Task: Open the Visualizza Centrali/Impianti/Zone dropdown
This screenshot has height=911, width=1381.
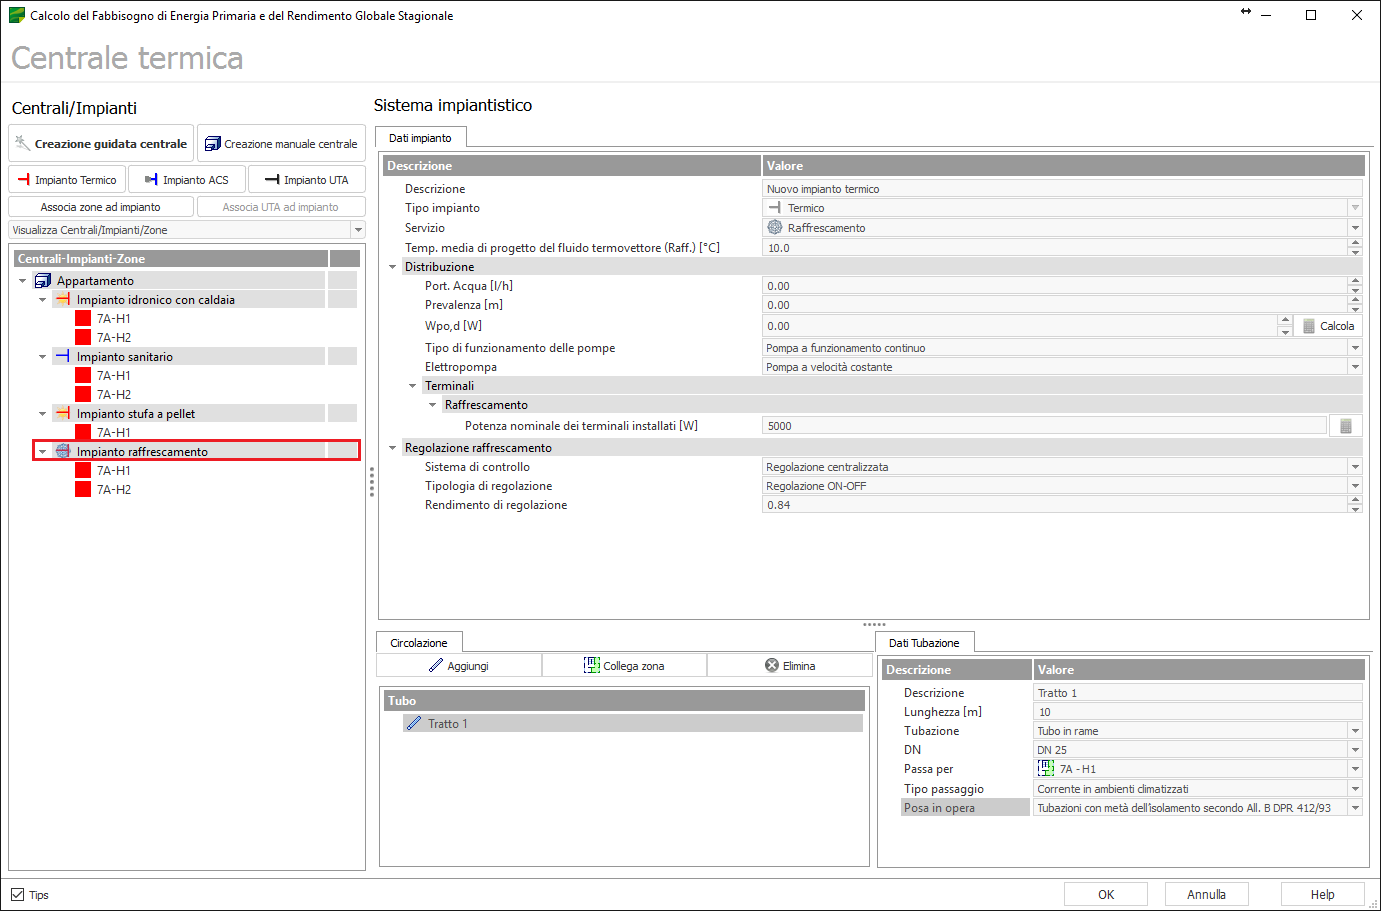Action: tap(358, 230)
